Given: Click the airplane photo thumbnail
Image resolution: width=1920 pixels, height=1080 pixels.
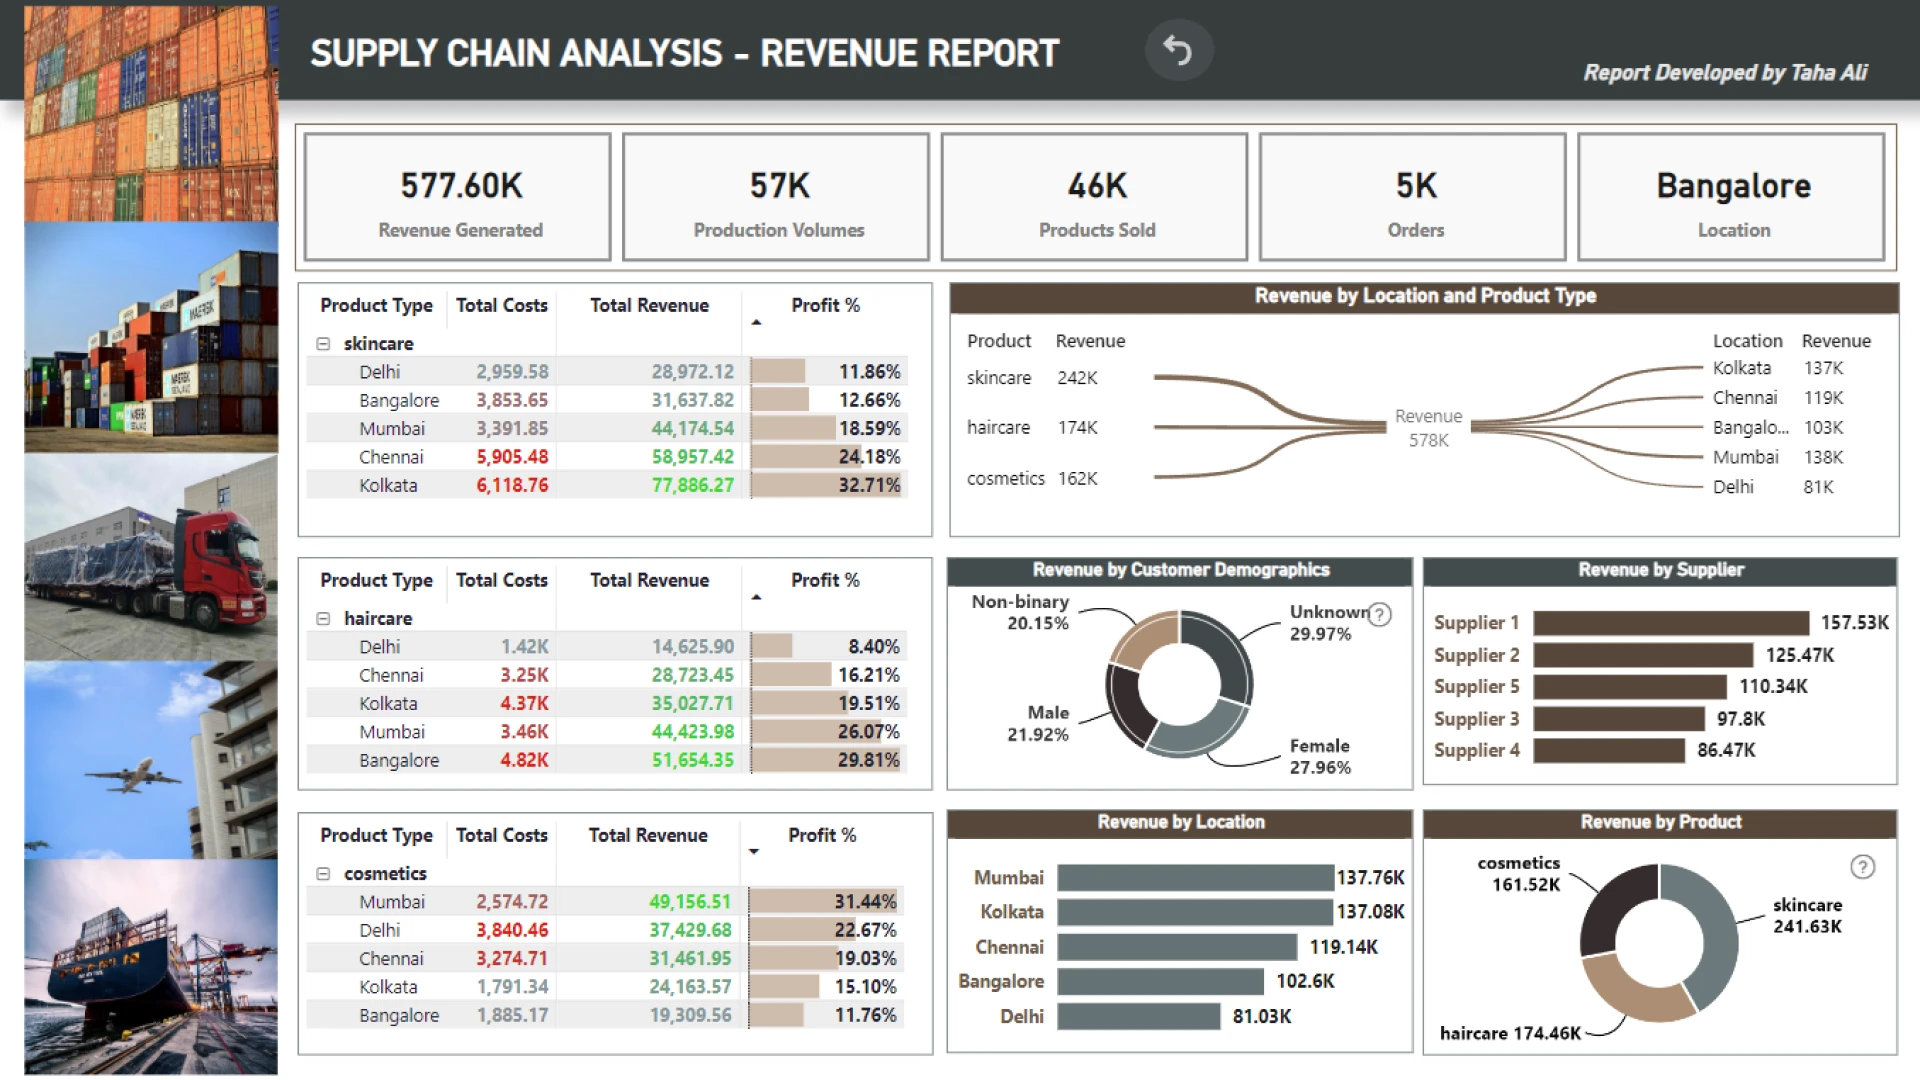Looking at the screenshot, I should [x=151, y=760].
